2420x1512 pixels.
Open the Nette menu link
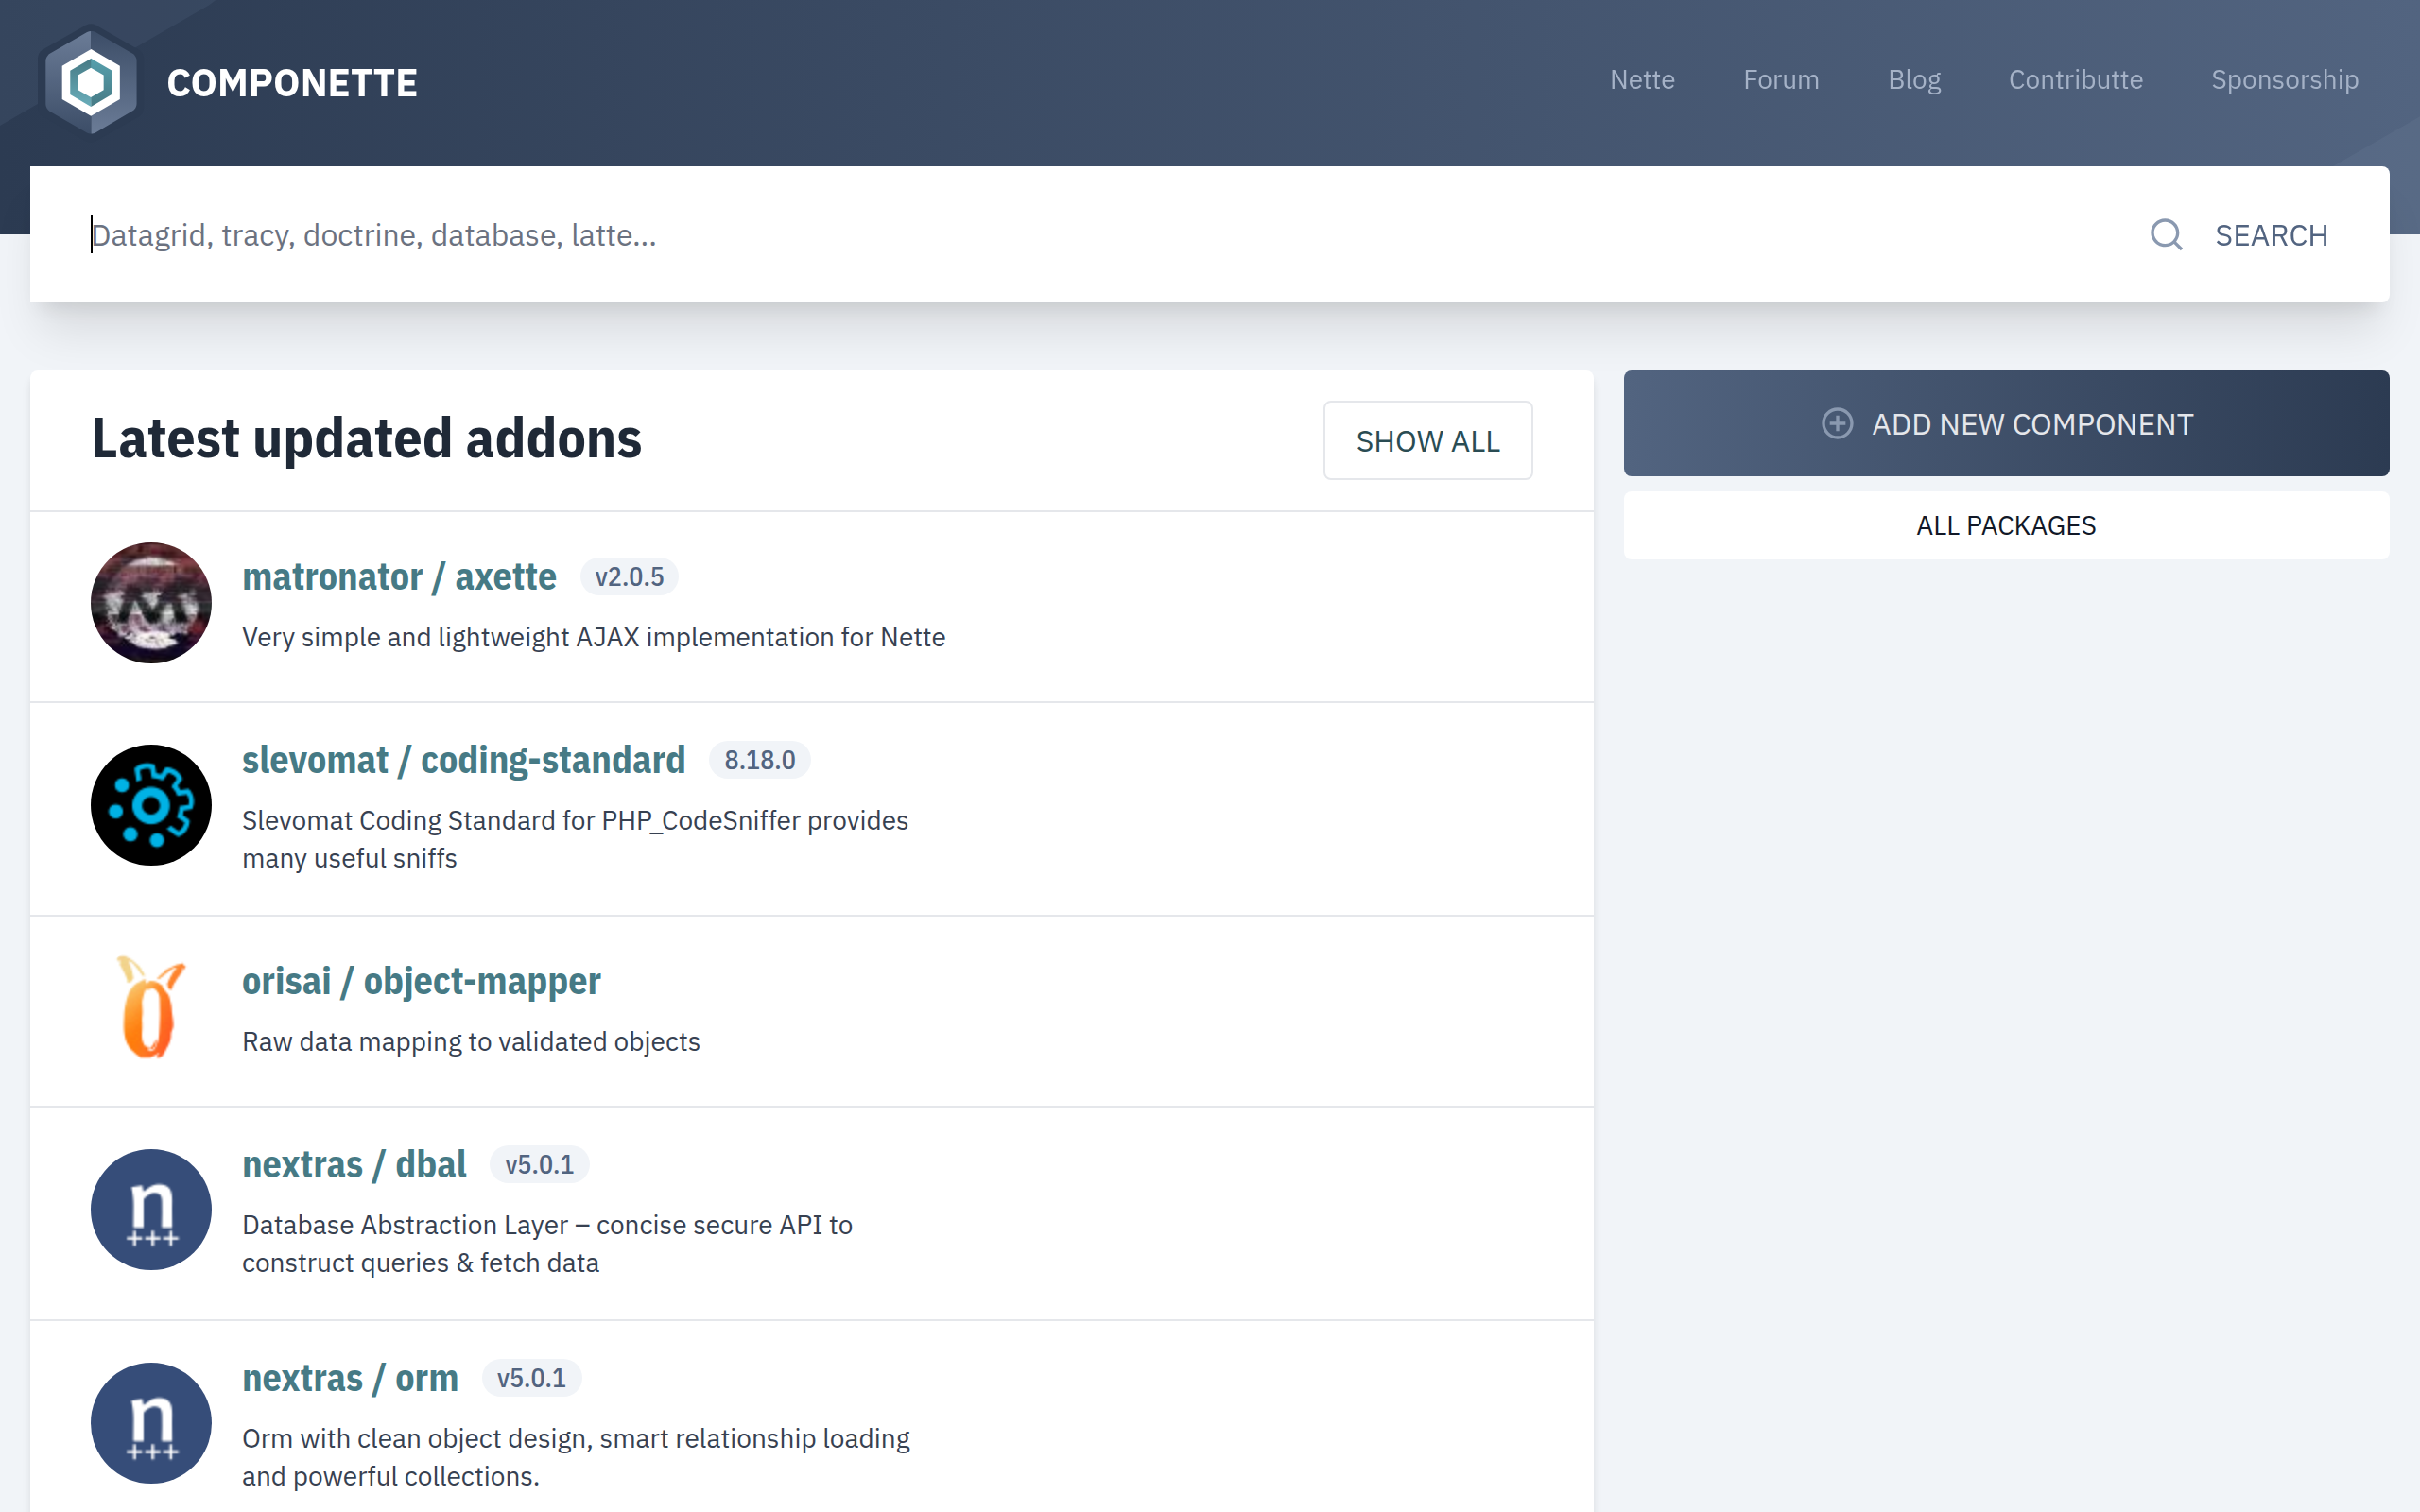click(1642, 80)
